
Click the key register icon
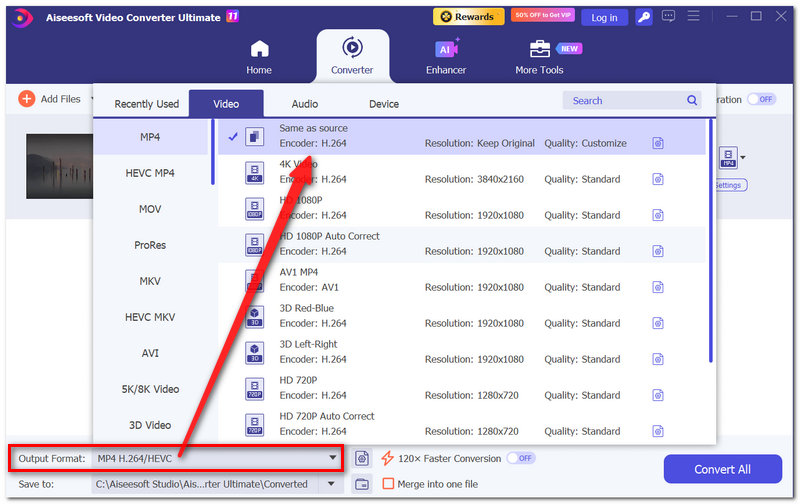click(644, 17)
